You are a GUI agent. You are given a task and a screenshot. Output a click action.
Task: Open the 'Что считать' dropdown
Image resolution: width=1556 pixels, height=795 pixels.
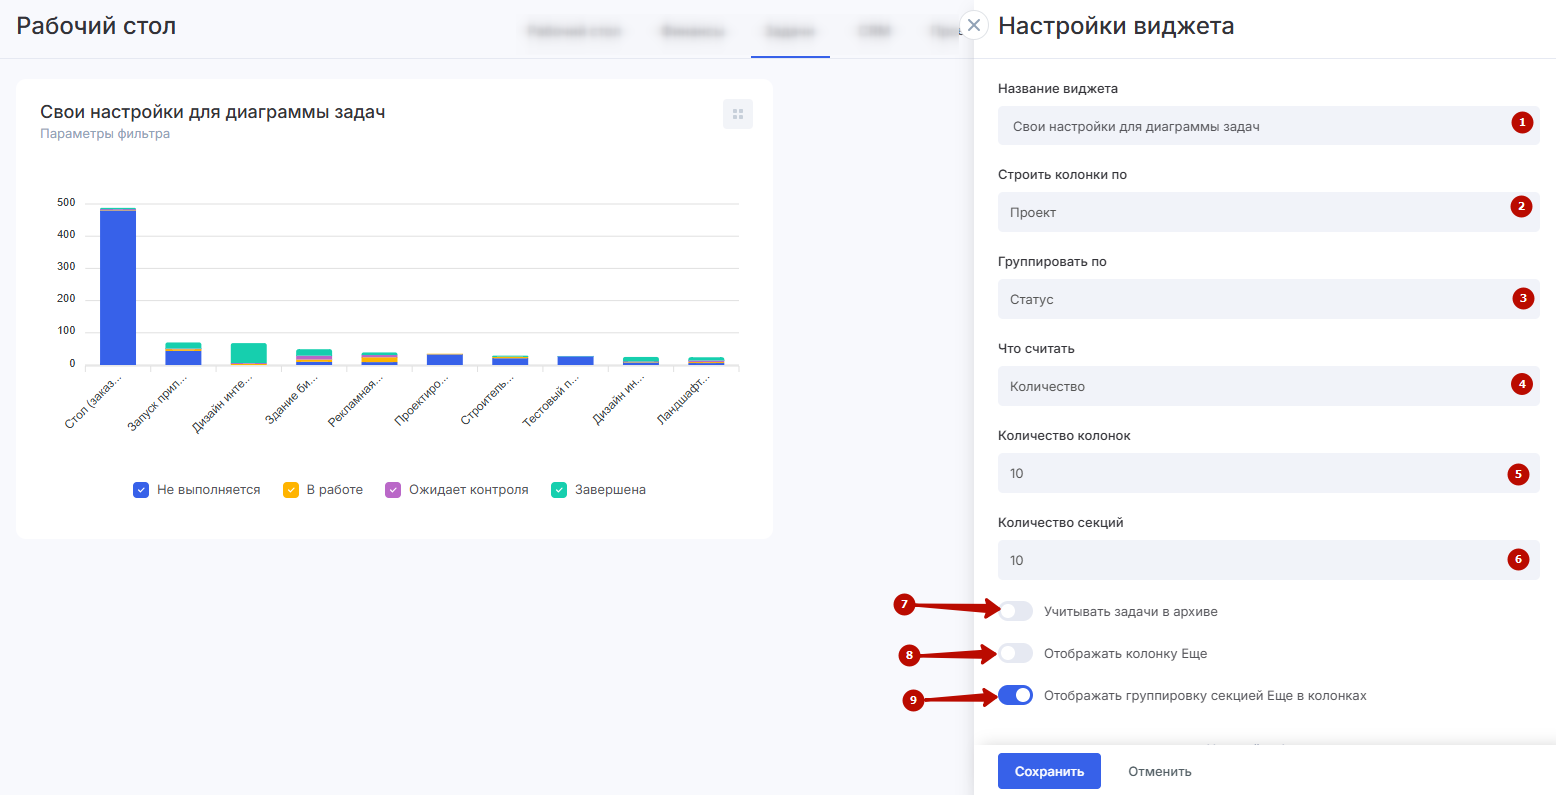(1250, 386)
